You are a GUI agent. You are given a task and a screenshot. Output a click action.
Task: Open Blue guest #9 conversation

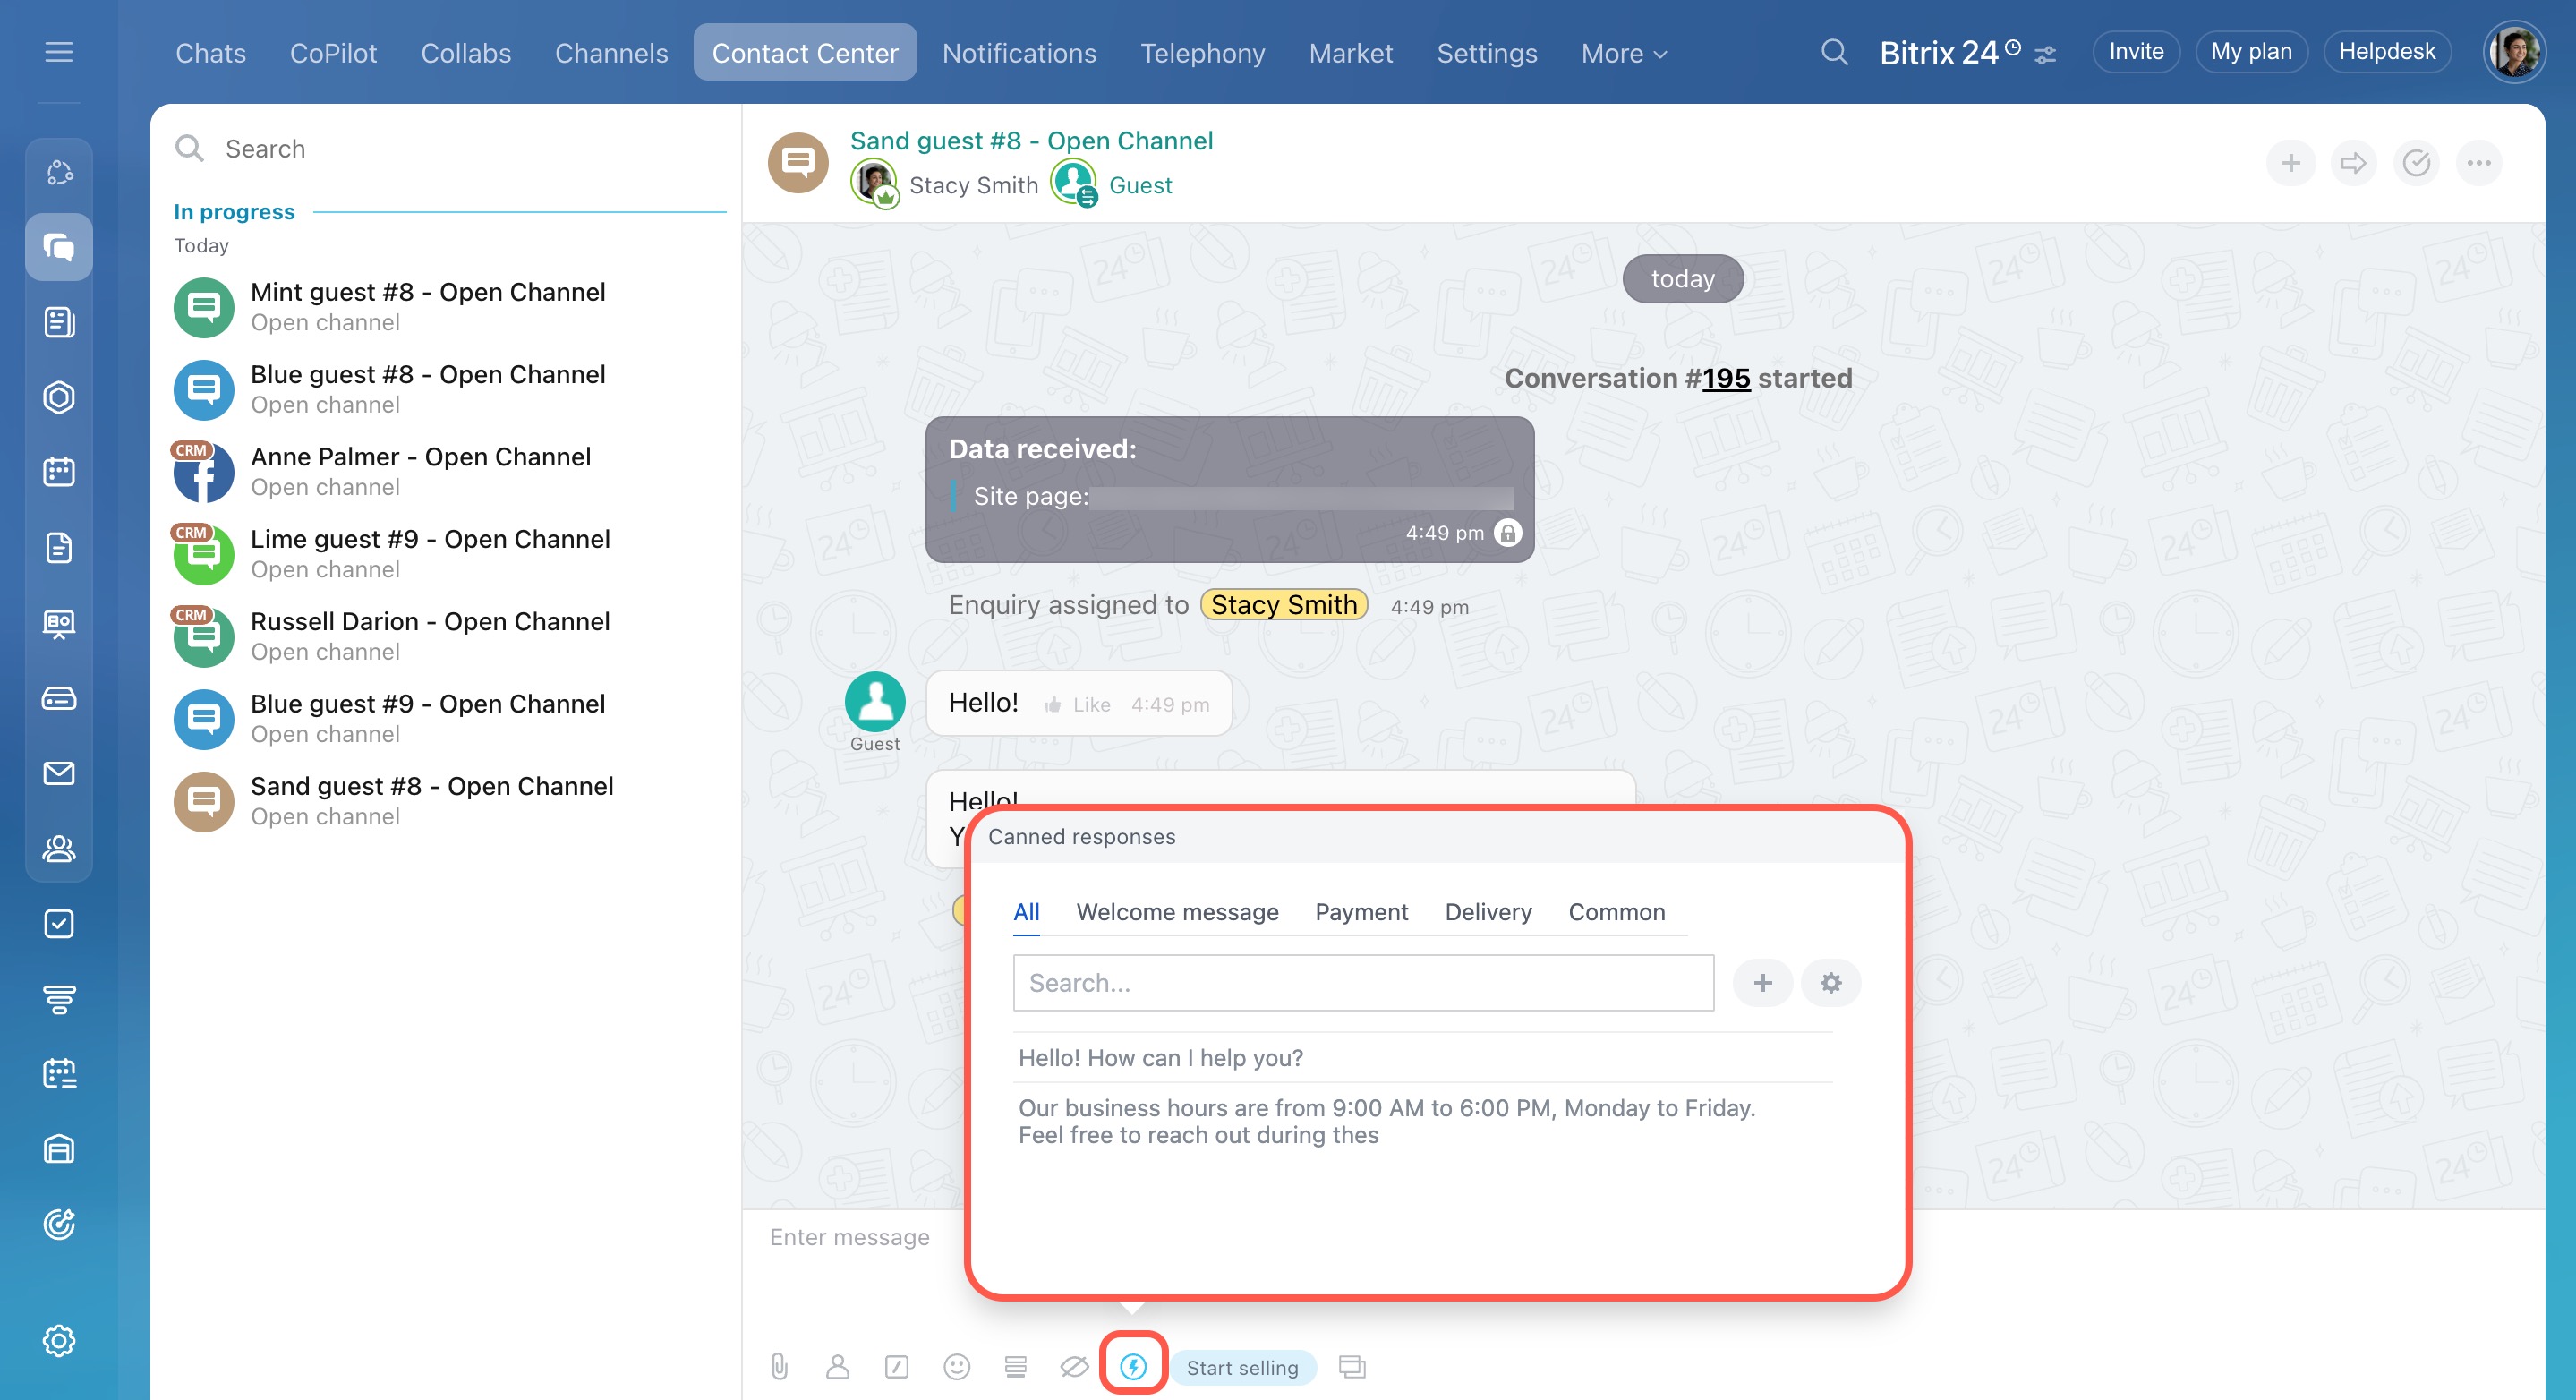pos(445,718)
